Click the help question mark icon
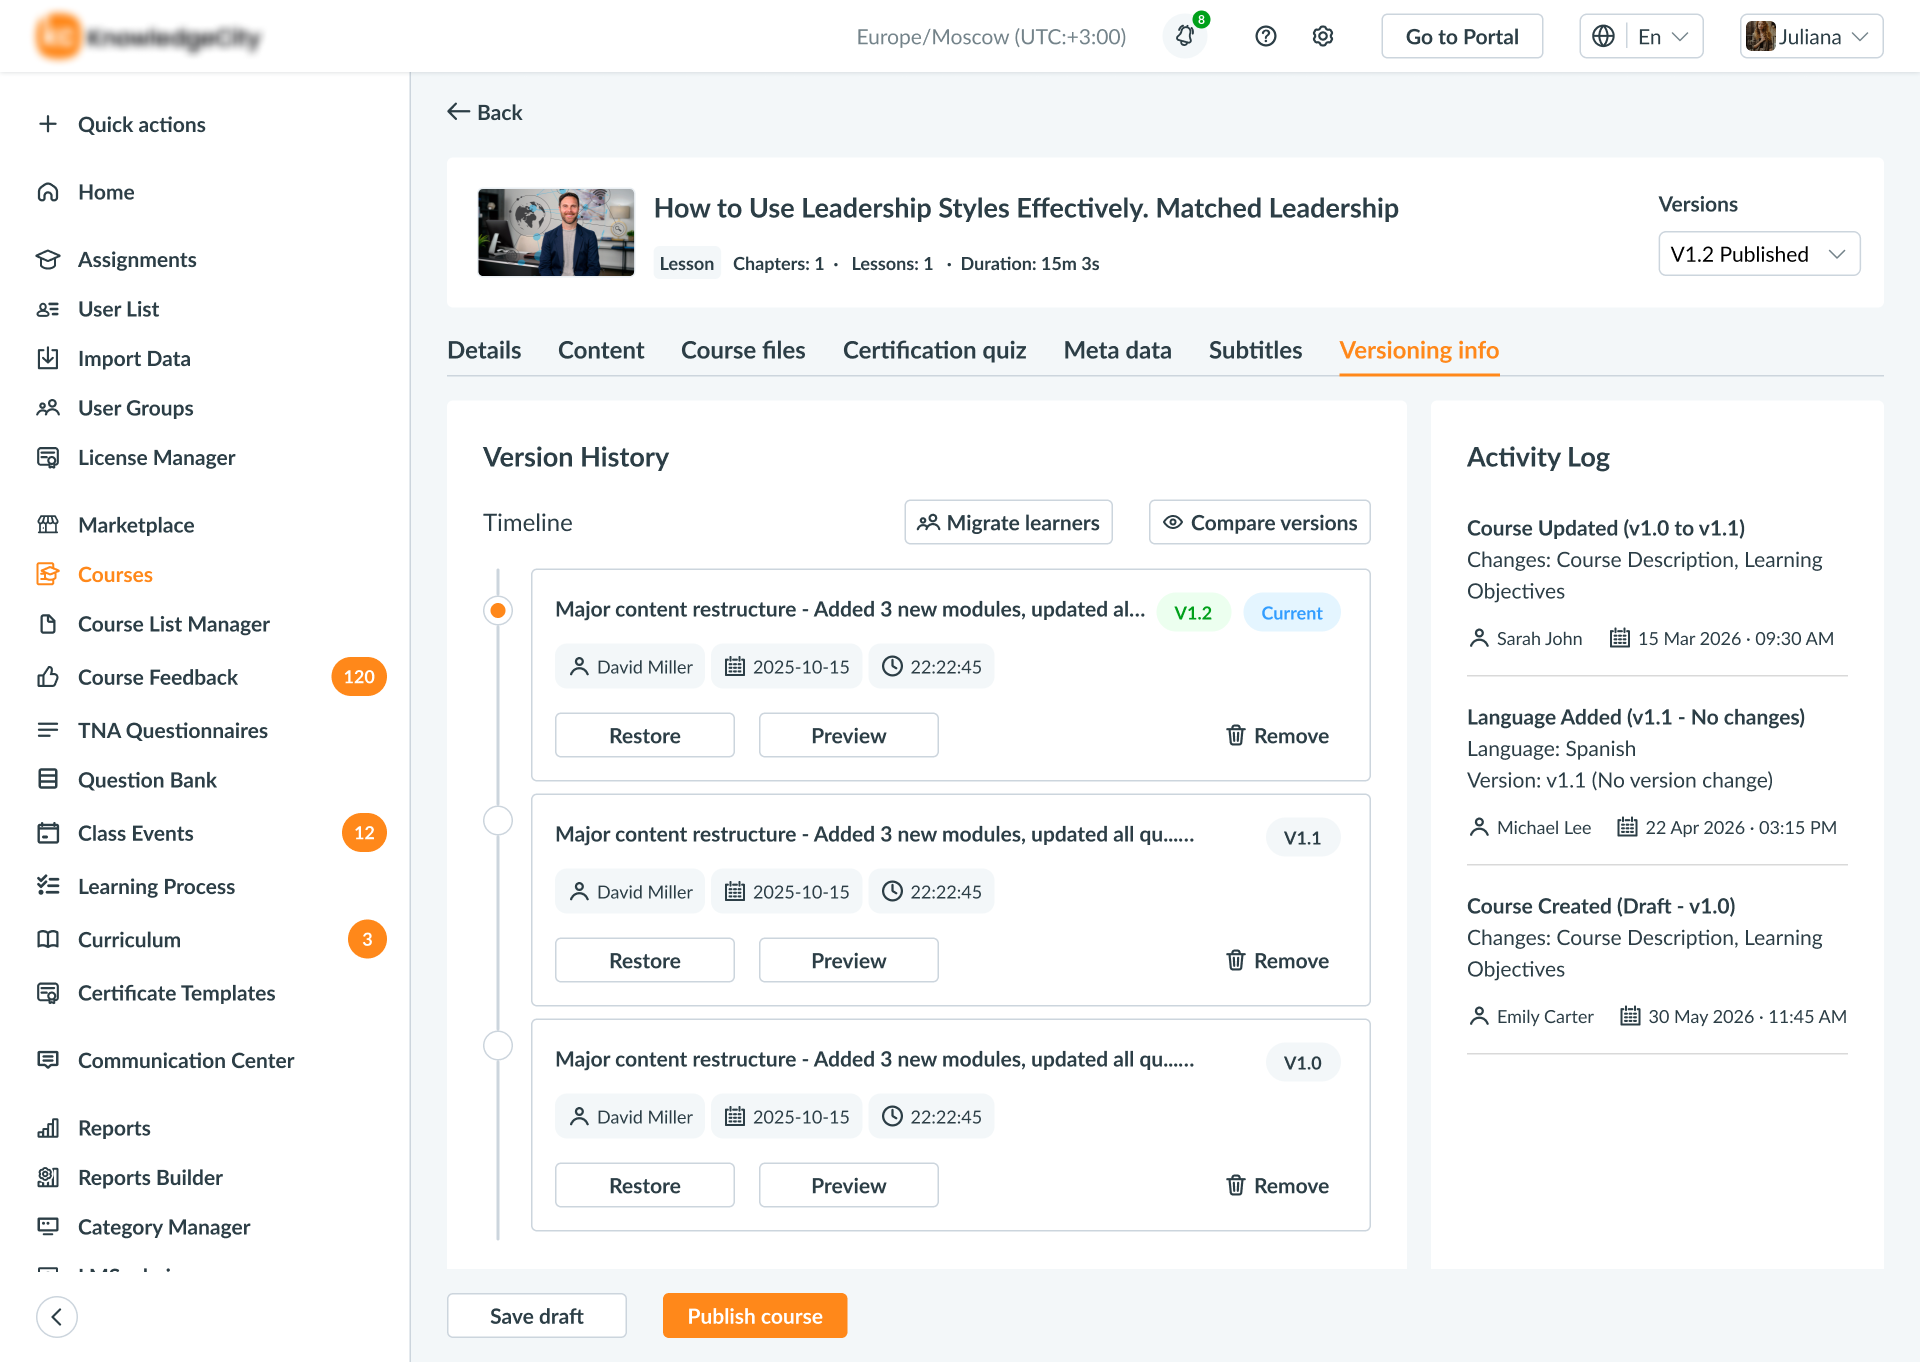1920x1362 pixels. pos(1265,36)
